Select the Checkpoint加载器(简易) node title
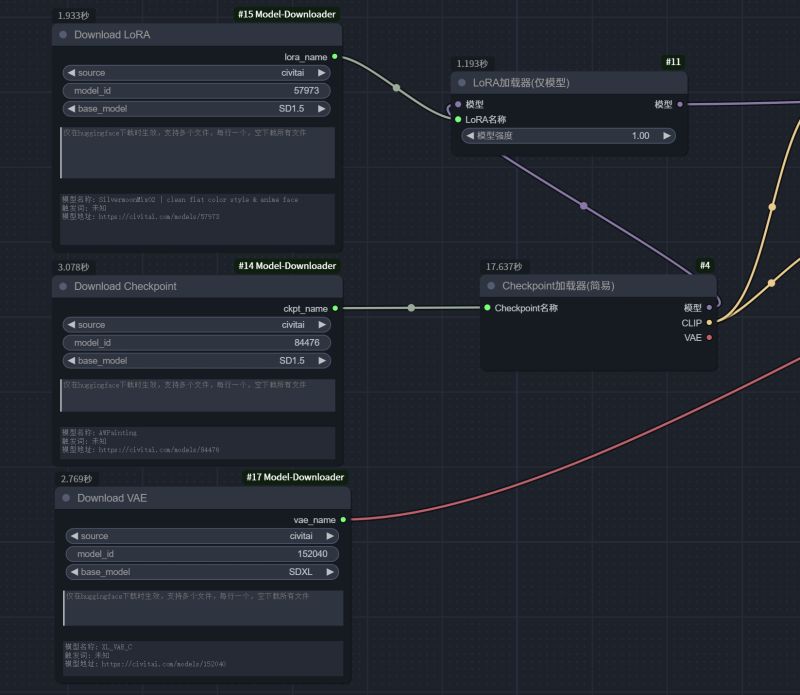Viewport: 800px width, 695px height. (558, 286)
